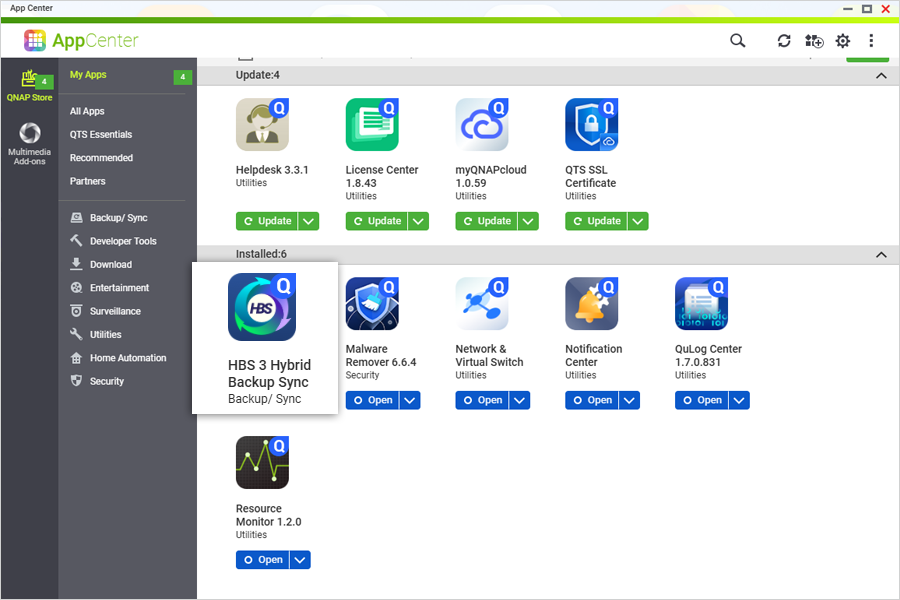Open the dropdown arrow beside Helpdesk Update button
900x600 pixels.
308,221
